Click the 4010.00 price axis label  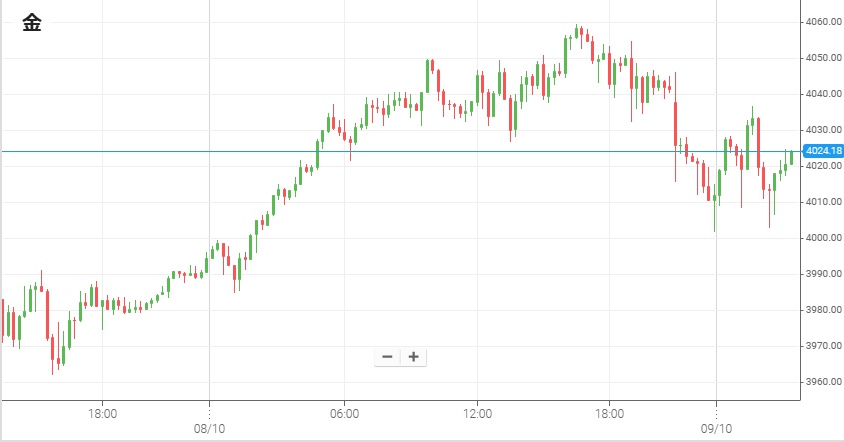823,202
